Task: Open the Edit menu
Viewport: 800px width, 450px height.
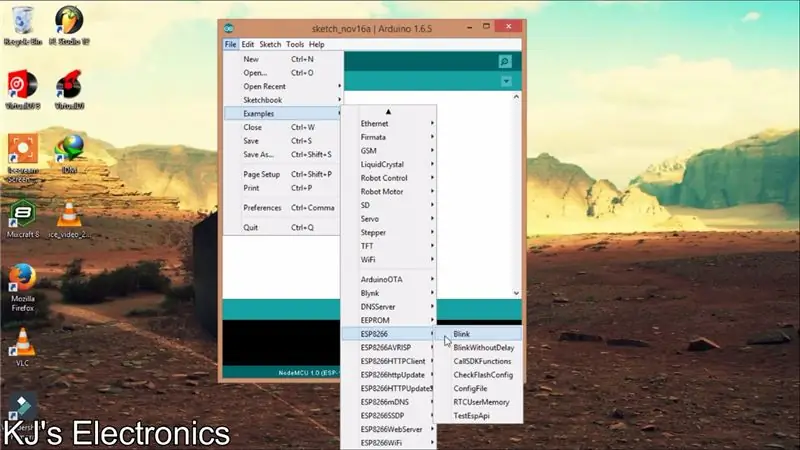Action: (x=247, y=44)
